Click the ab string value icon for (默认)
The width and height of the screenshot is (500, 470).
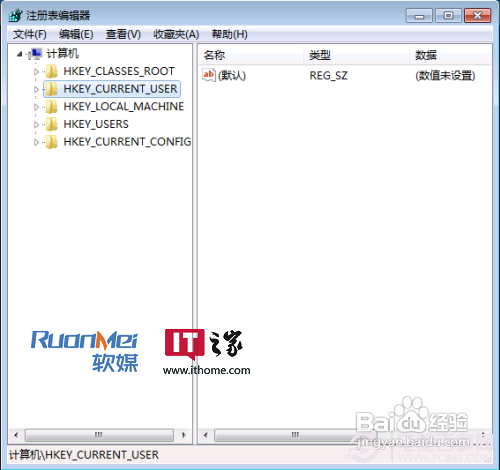click(209, 75)
